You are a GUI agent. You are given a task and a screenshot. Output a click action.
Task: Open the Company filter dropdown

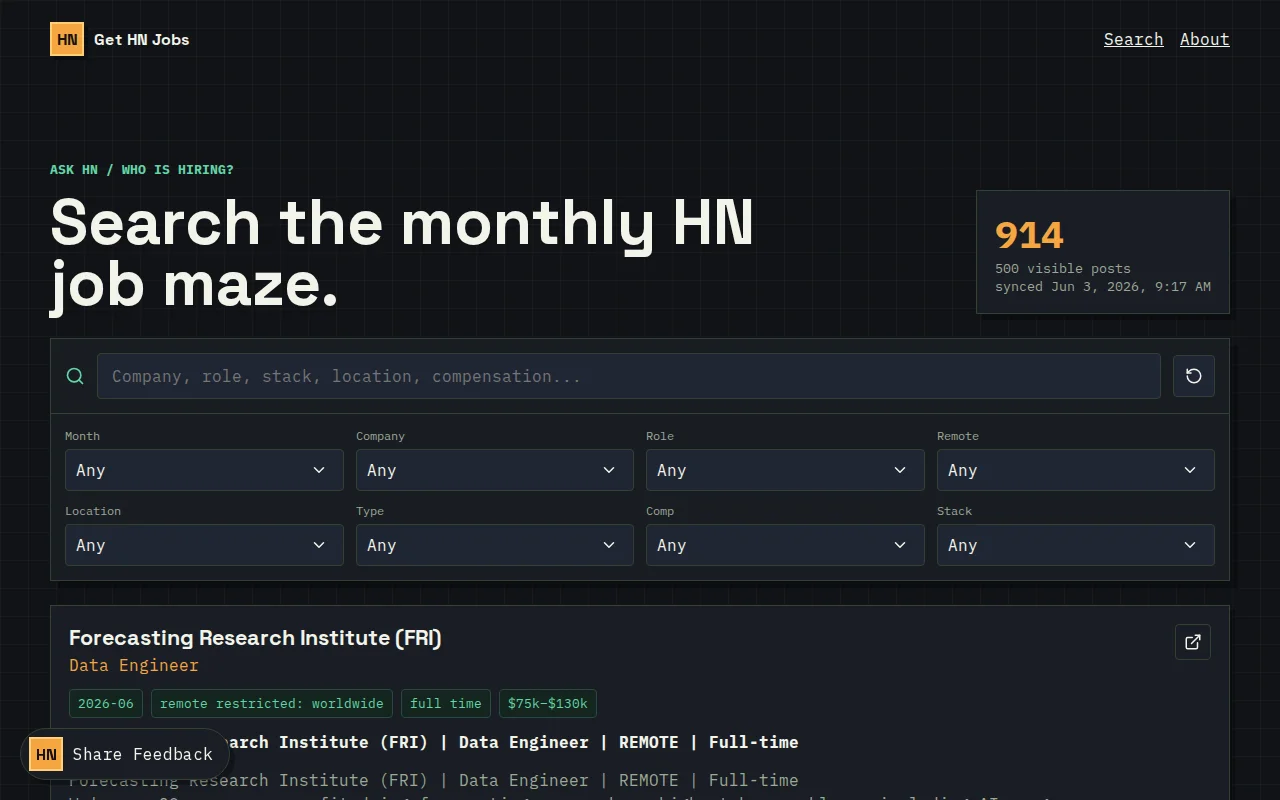tap(495, 470)
